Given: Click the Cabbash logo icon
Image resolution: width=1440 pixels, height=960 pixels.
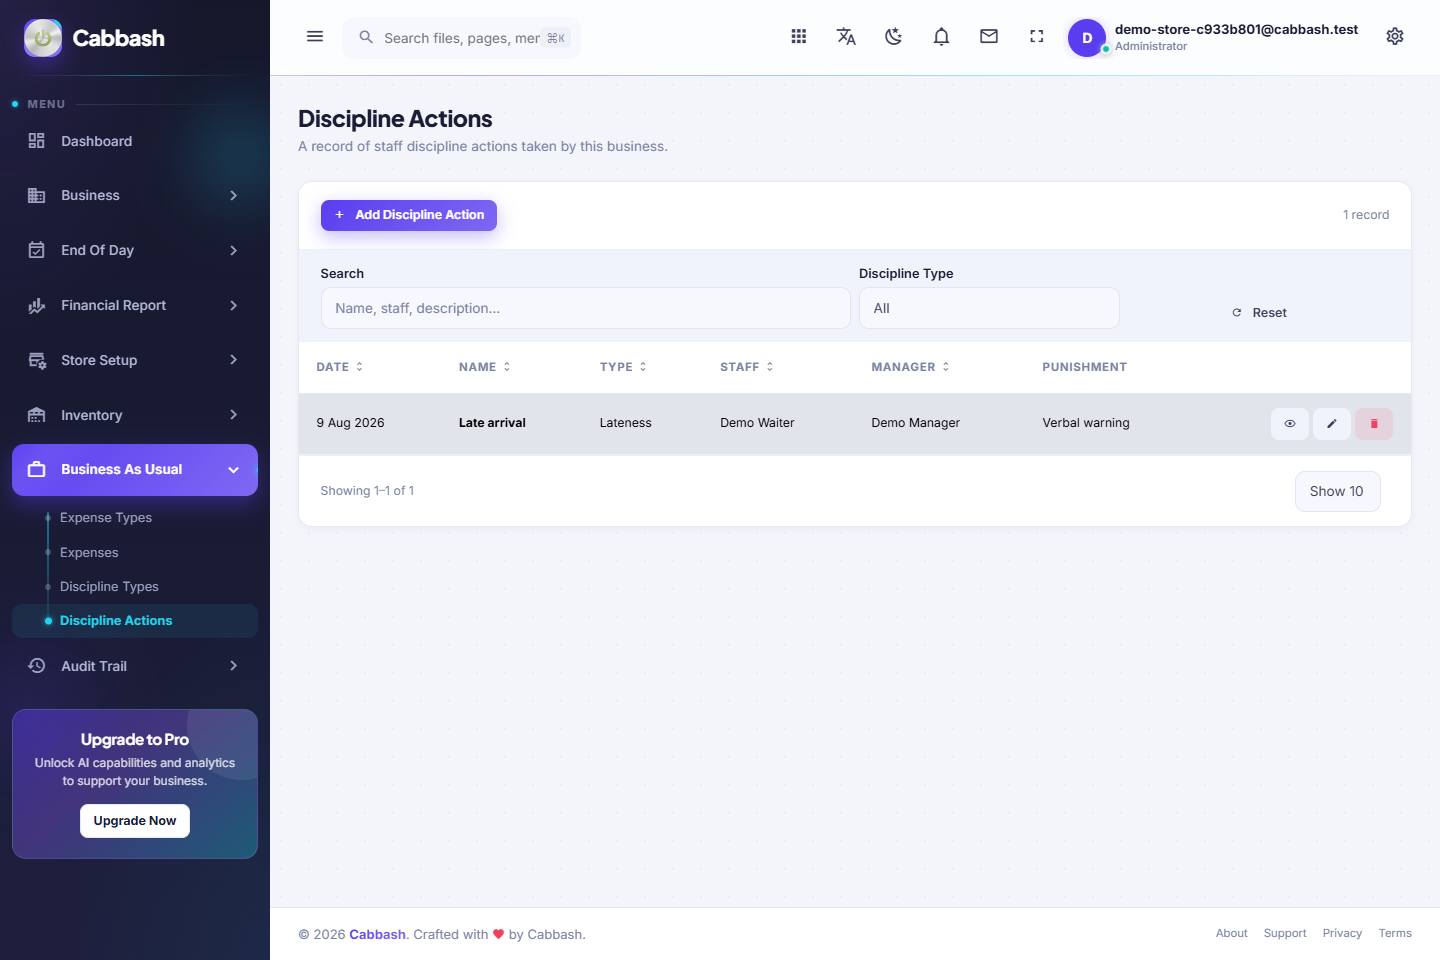Looking at the screenshot, I should click(x=43, y=38).
